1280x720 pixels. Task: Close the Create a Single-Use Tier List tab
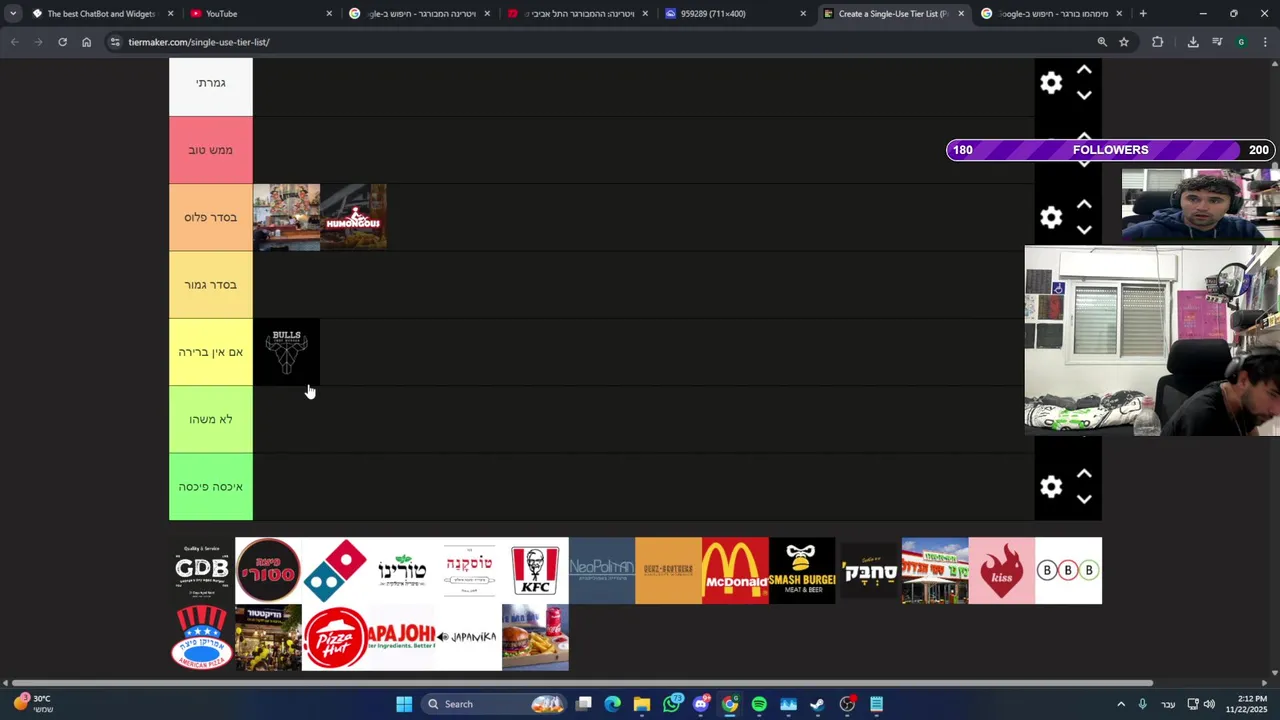pos(961,14)
